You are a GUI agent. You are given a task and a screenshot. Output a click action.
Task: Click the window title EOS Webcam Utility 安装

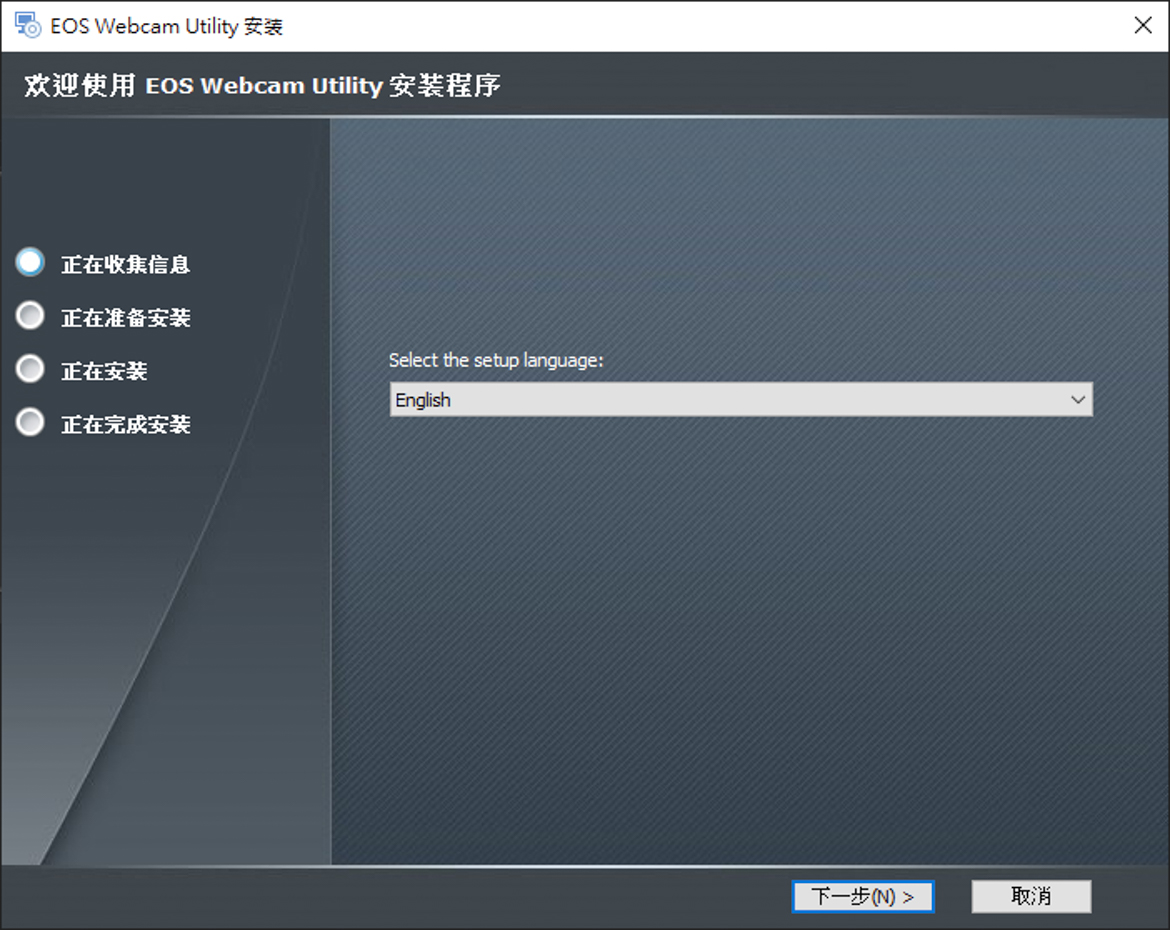(x=166, y=26)
